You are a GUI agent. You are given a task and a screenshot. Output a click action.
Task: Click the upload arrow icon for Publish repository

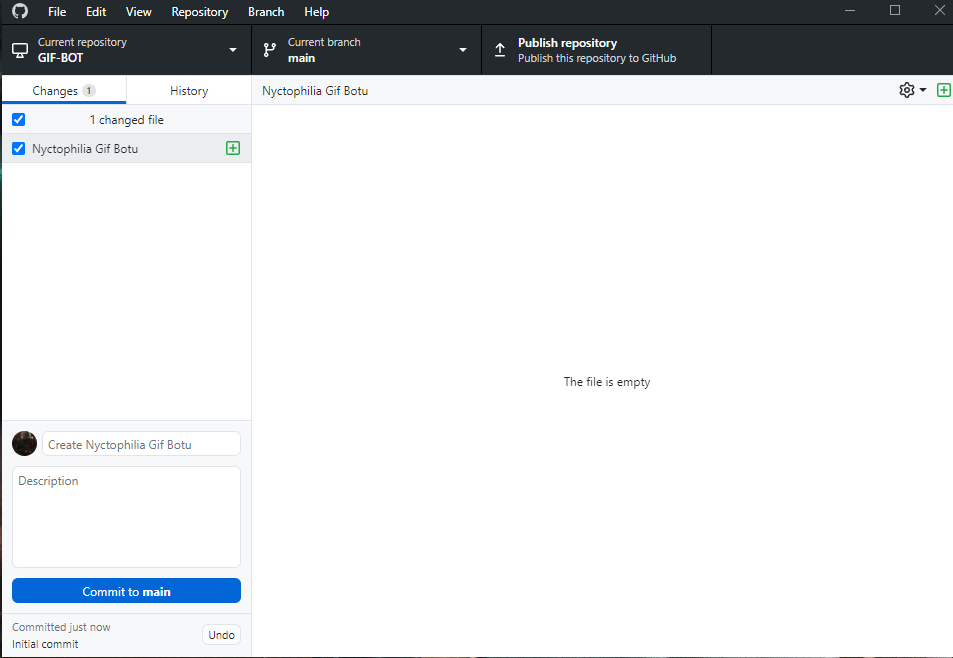(x=500, y=50)
